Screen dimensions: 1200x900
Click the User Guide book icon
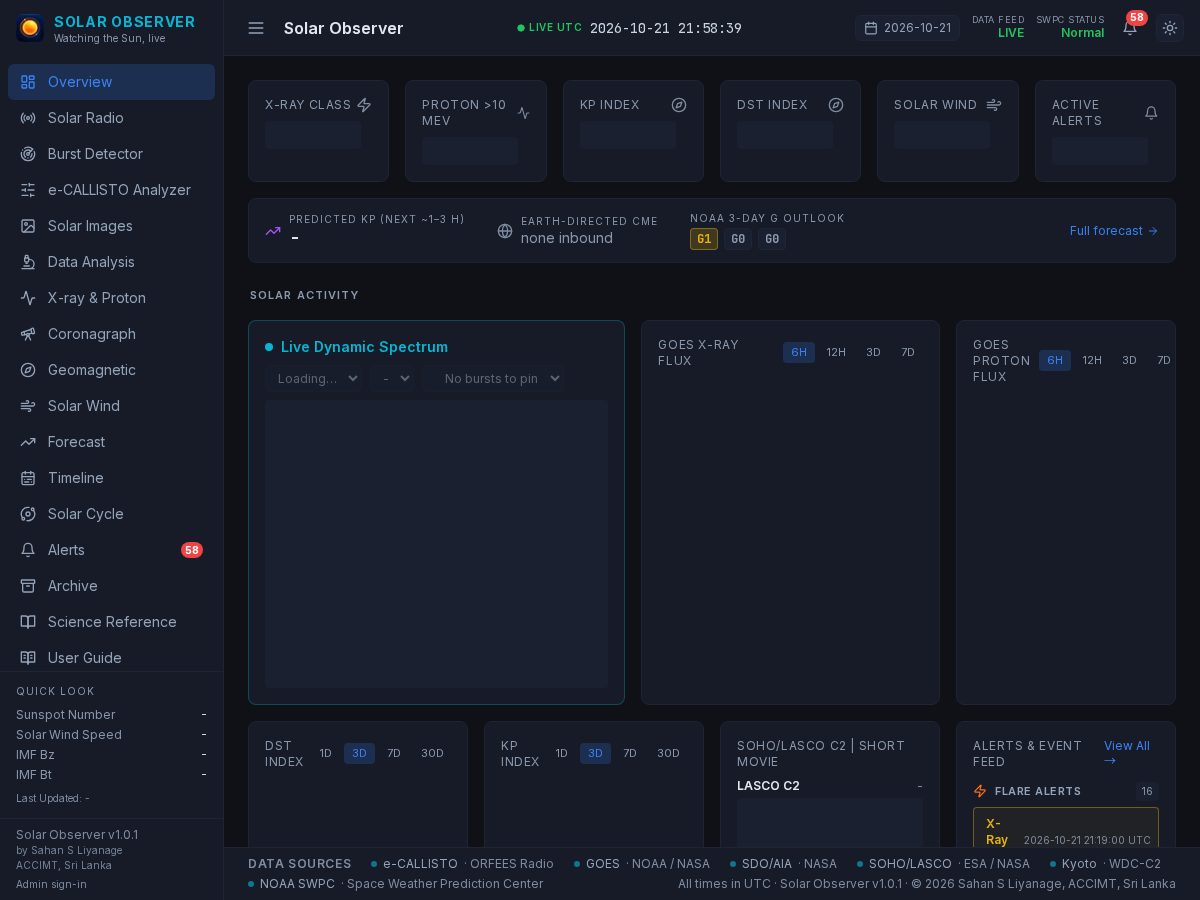point(28,658)
